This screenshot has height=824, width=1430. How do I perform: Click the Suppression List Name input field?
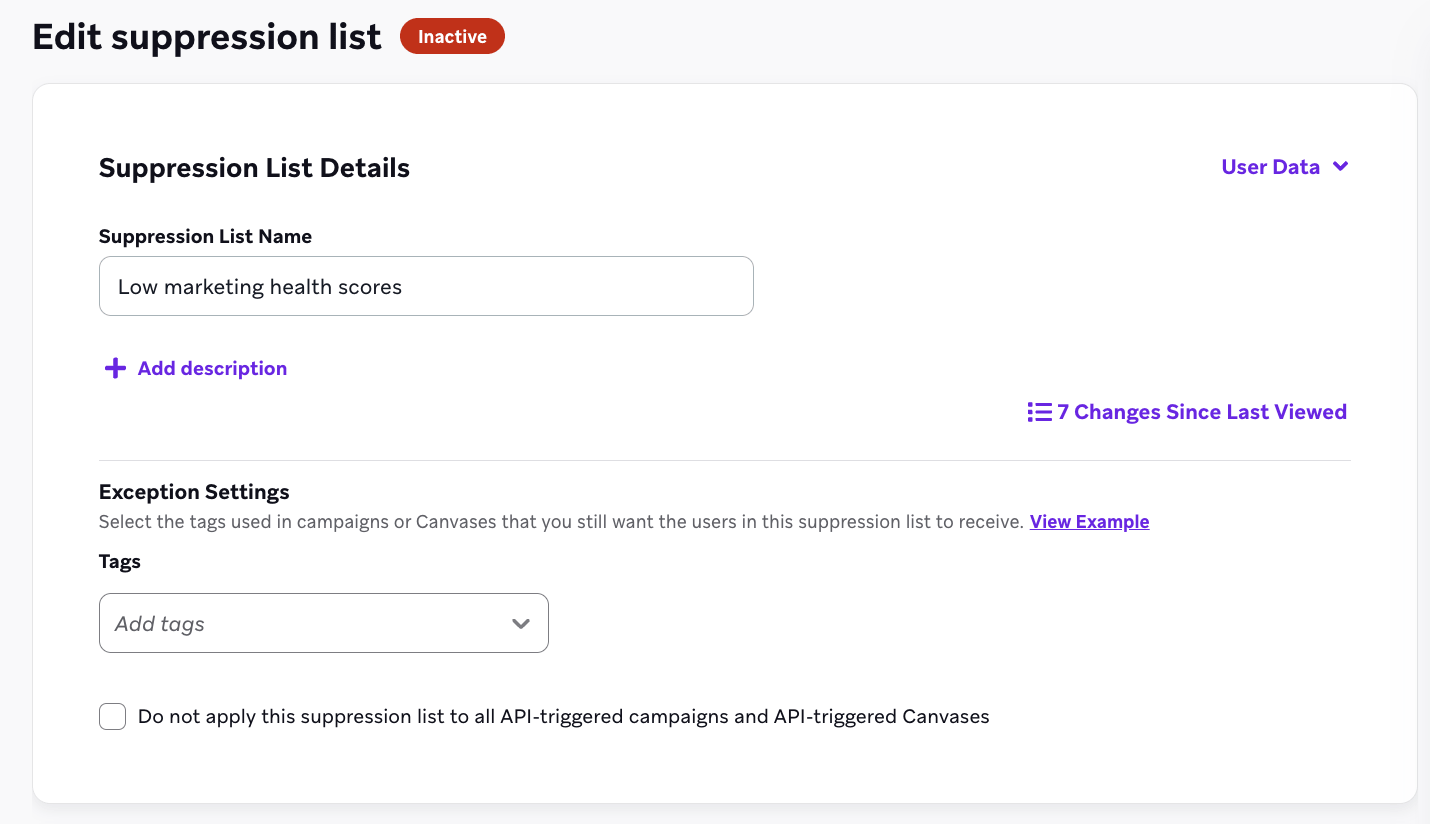pos(426,286)
